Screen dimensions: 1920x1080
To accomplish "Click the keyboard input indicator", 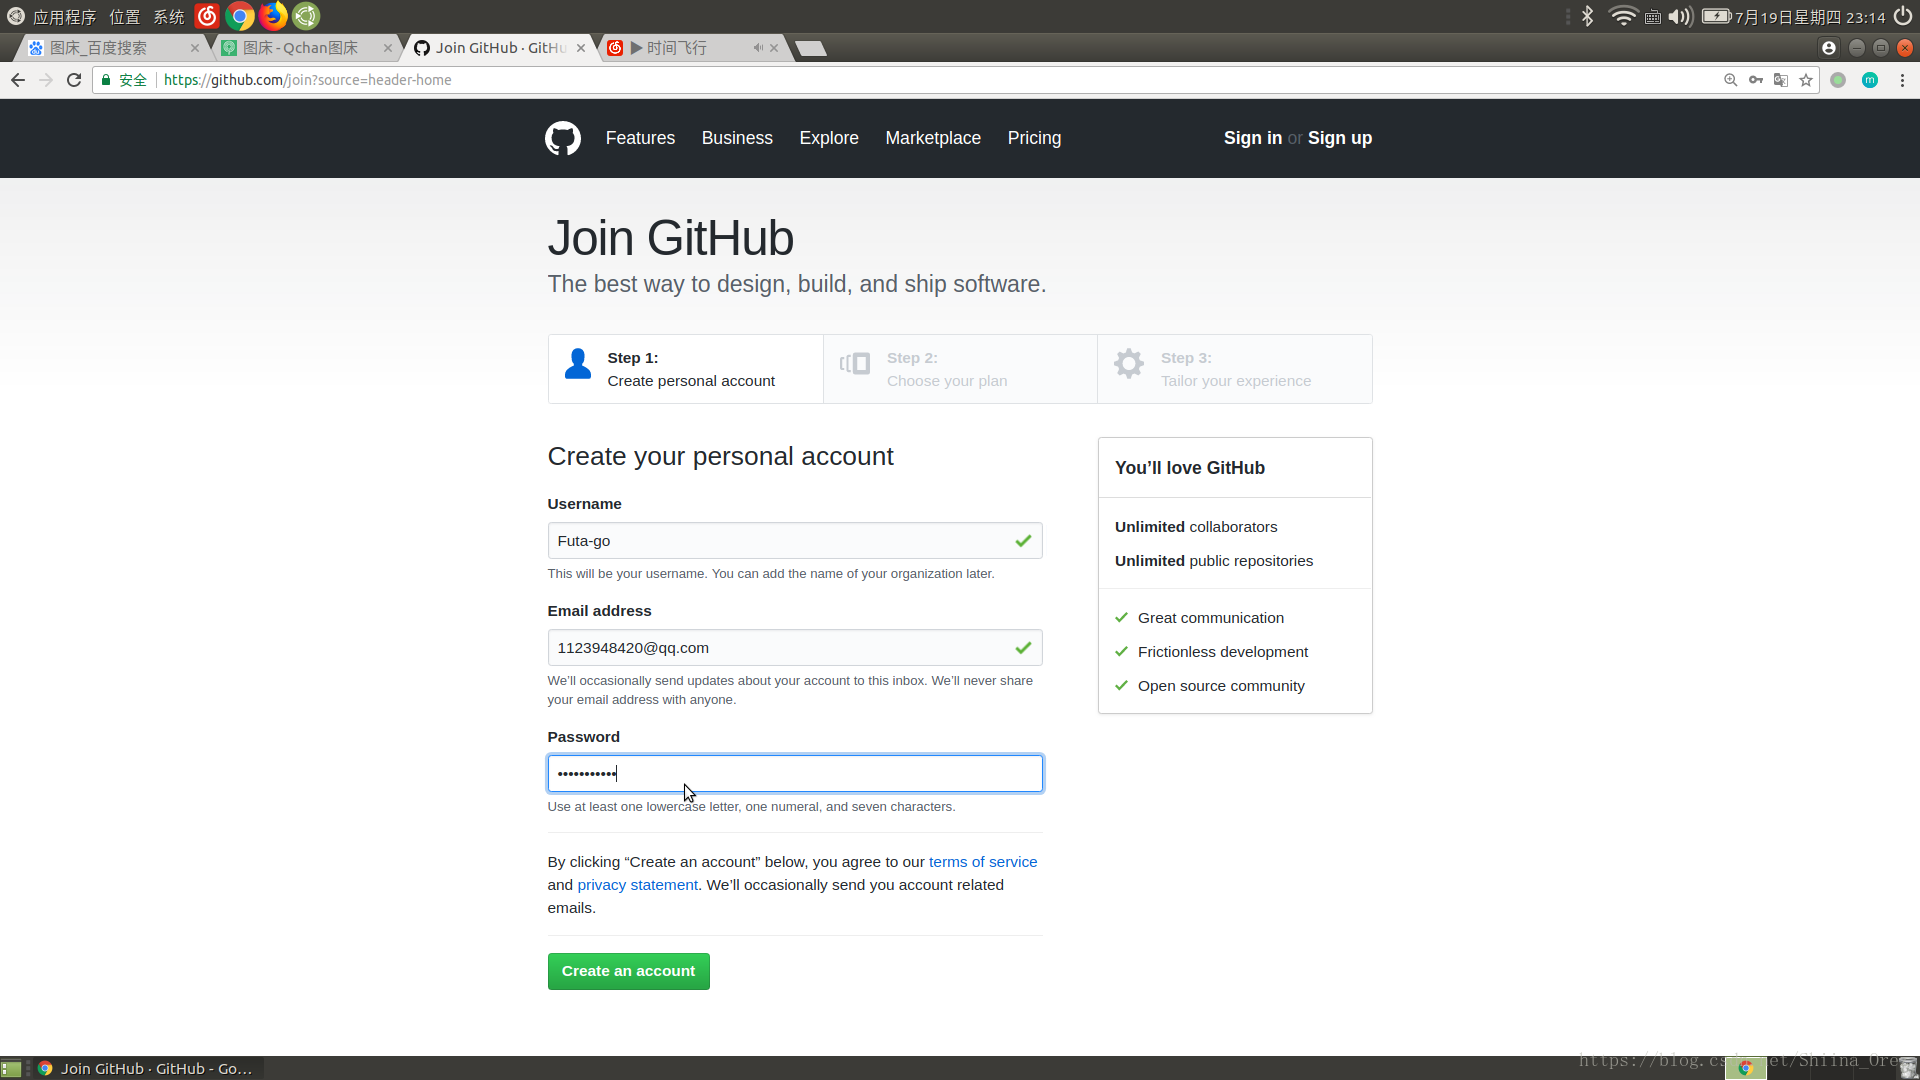I will [x=1653, y=17].
